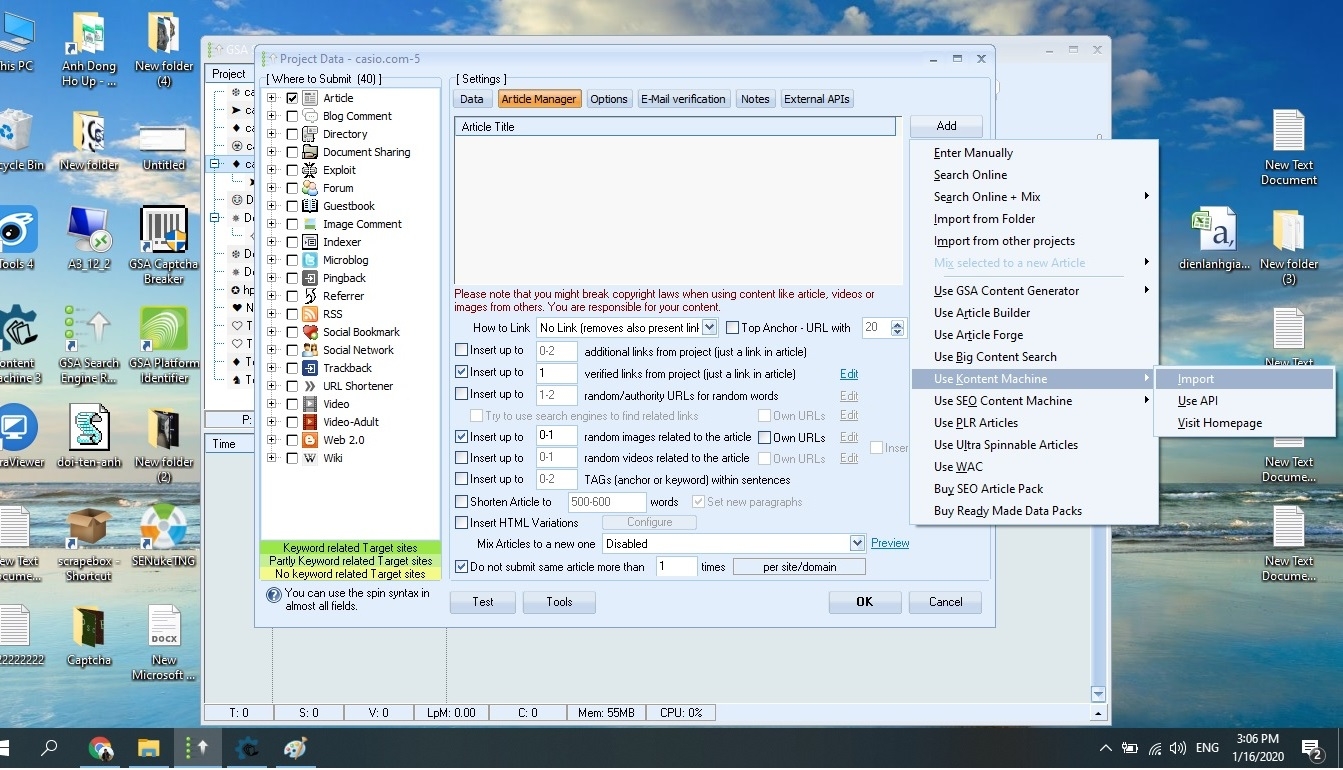Open the E-Mail verification tab

point(684,99)
